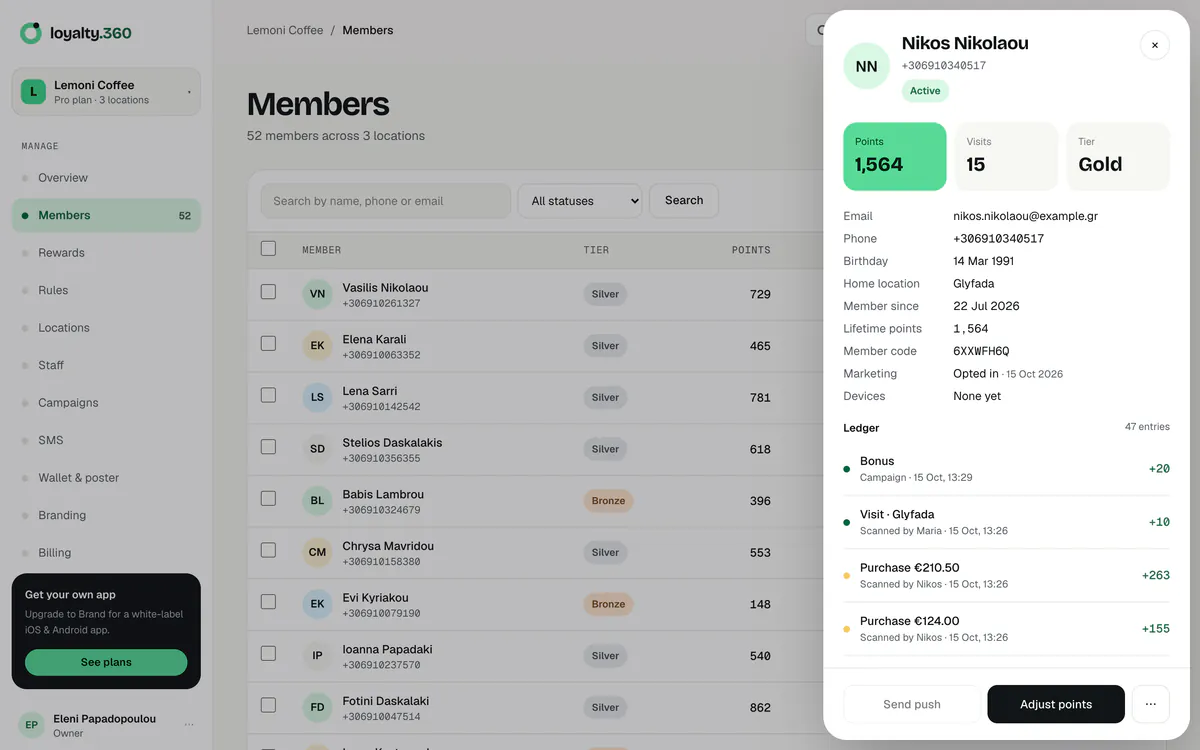
Task: Click the NN avatar in member panel
Action: [867, 67]
